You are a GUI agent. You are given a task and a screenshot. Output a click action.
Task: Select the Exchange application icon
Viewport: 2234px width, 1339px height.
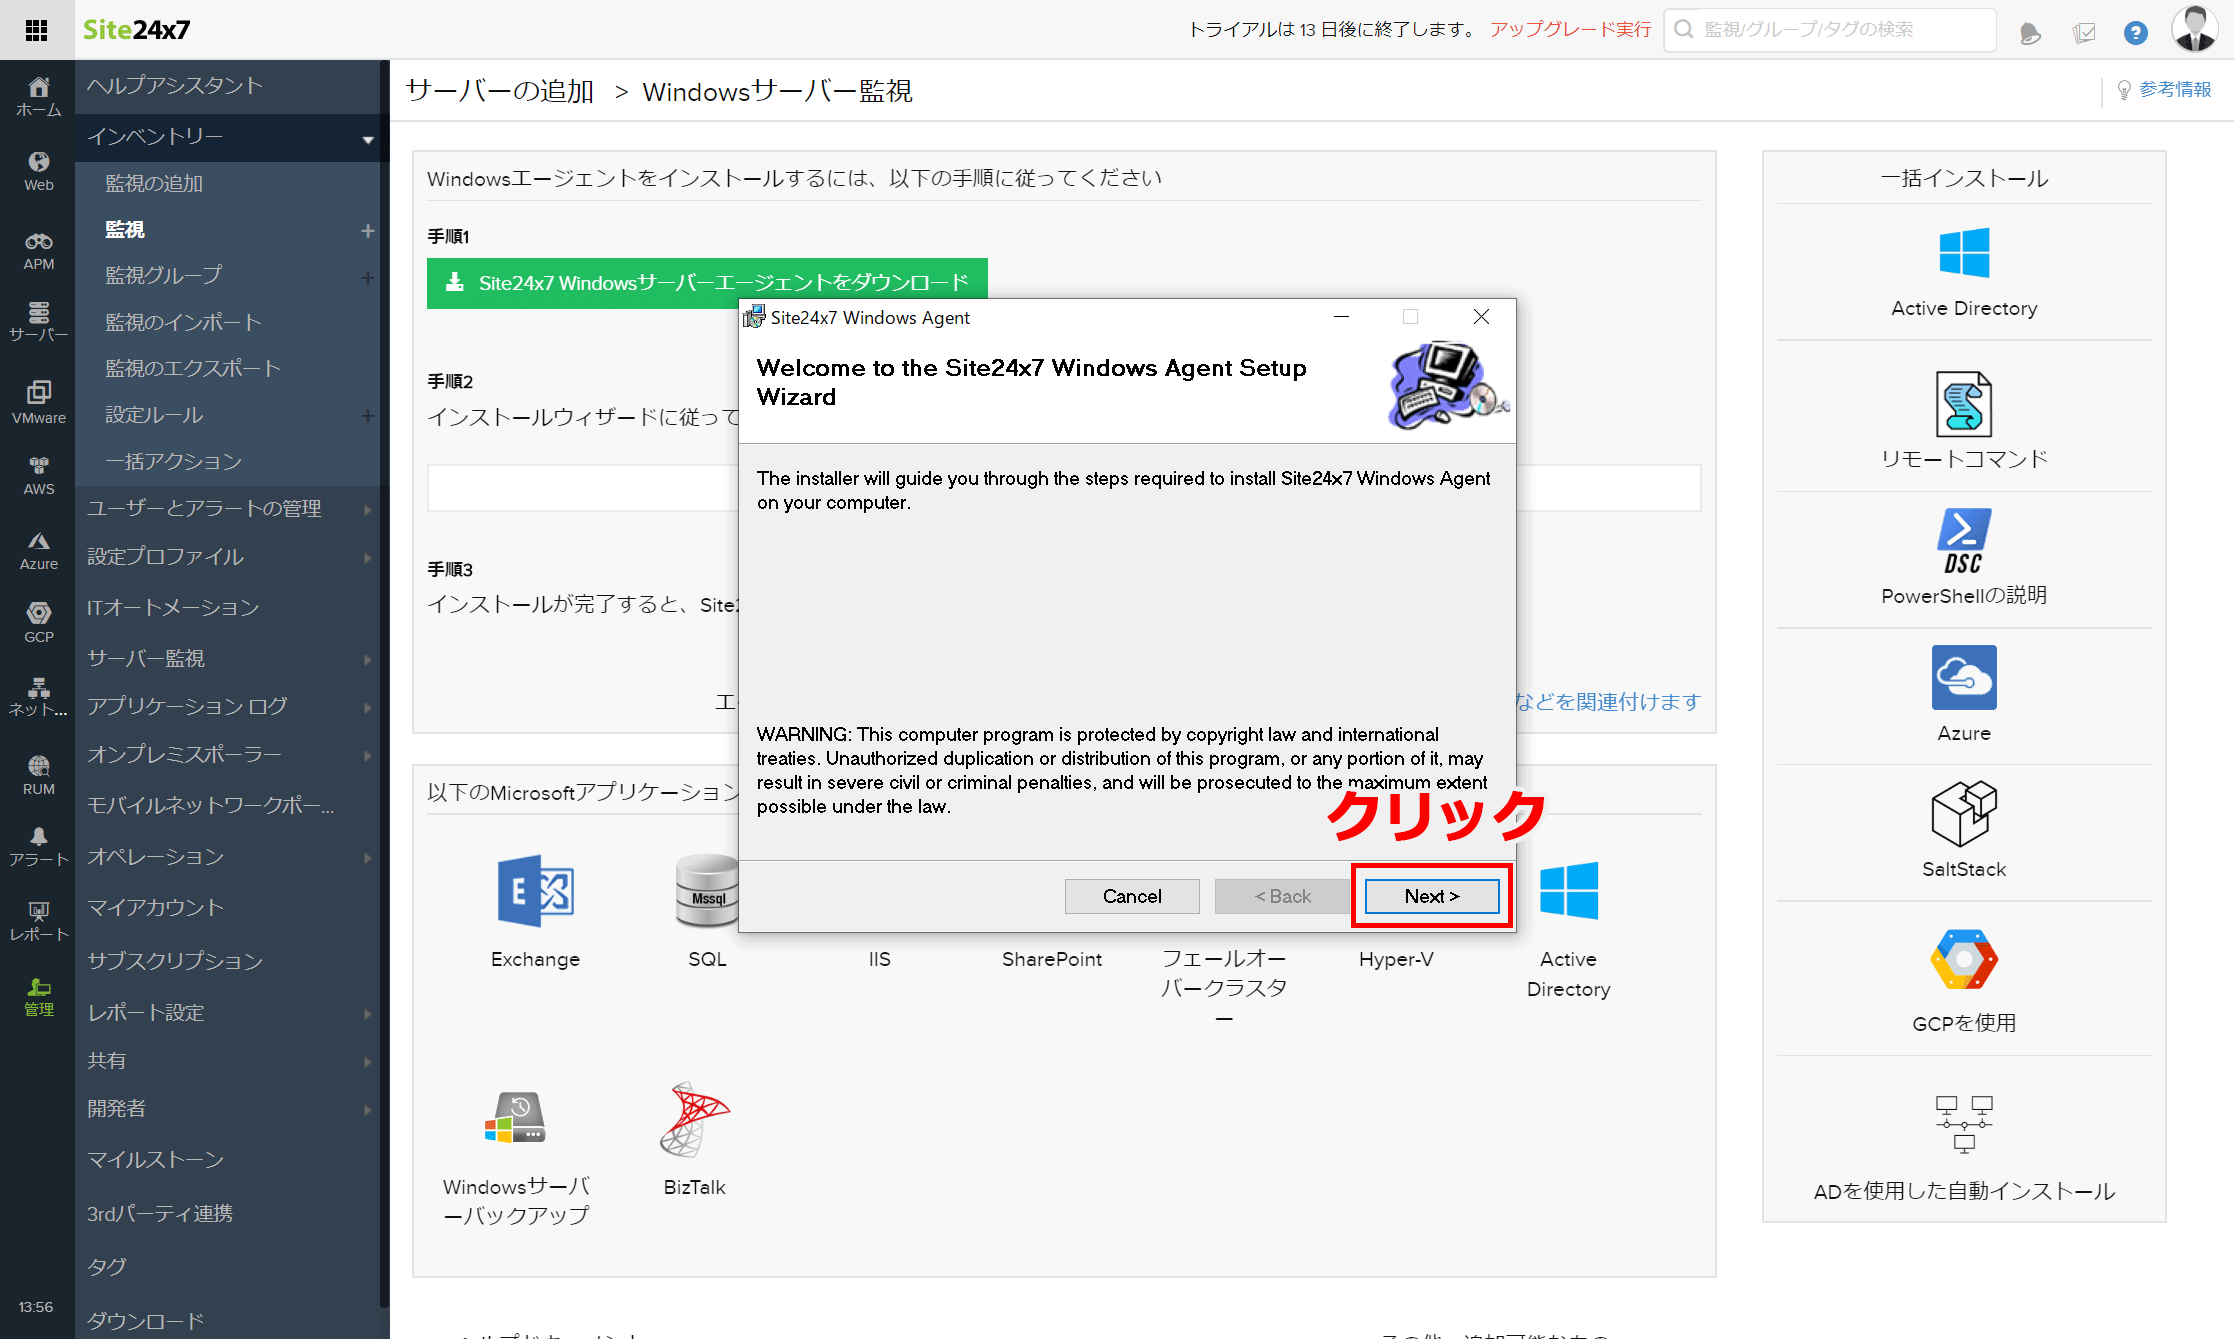[x=535, y=890]
